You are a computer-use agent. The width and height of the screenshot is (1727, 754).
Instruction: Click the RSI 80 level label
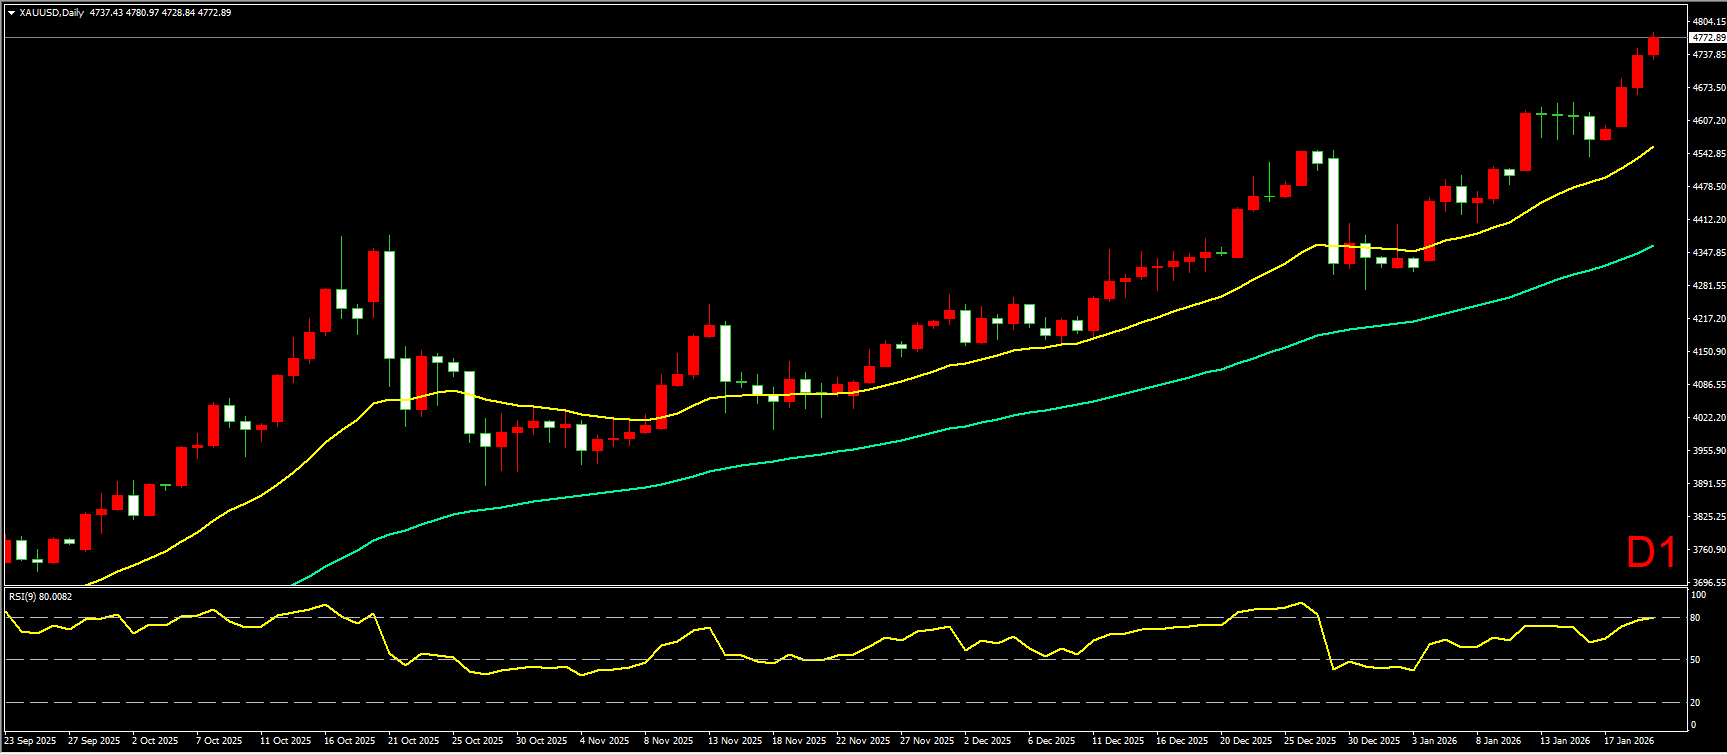(x=1695, y=618)
